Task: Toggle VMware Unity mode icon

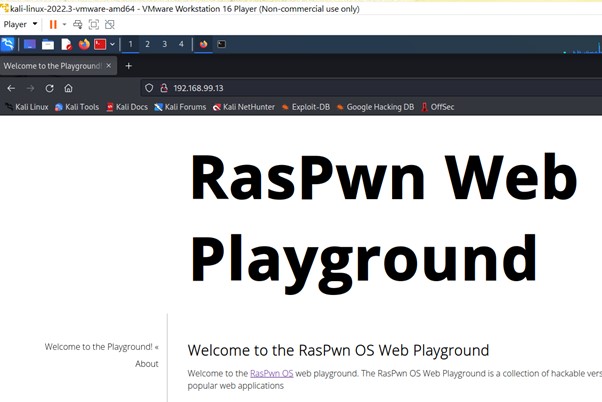Action: (110, 25)
